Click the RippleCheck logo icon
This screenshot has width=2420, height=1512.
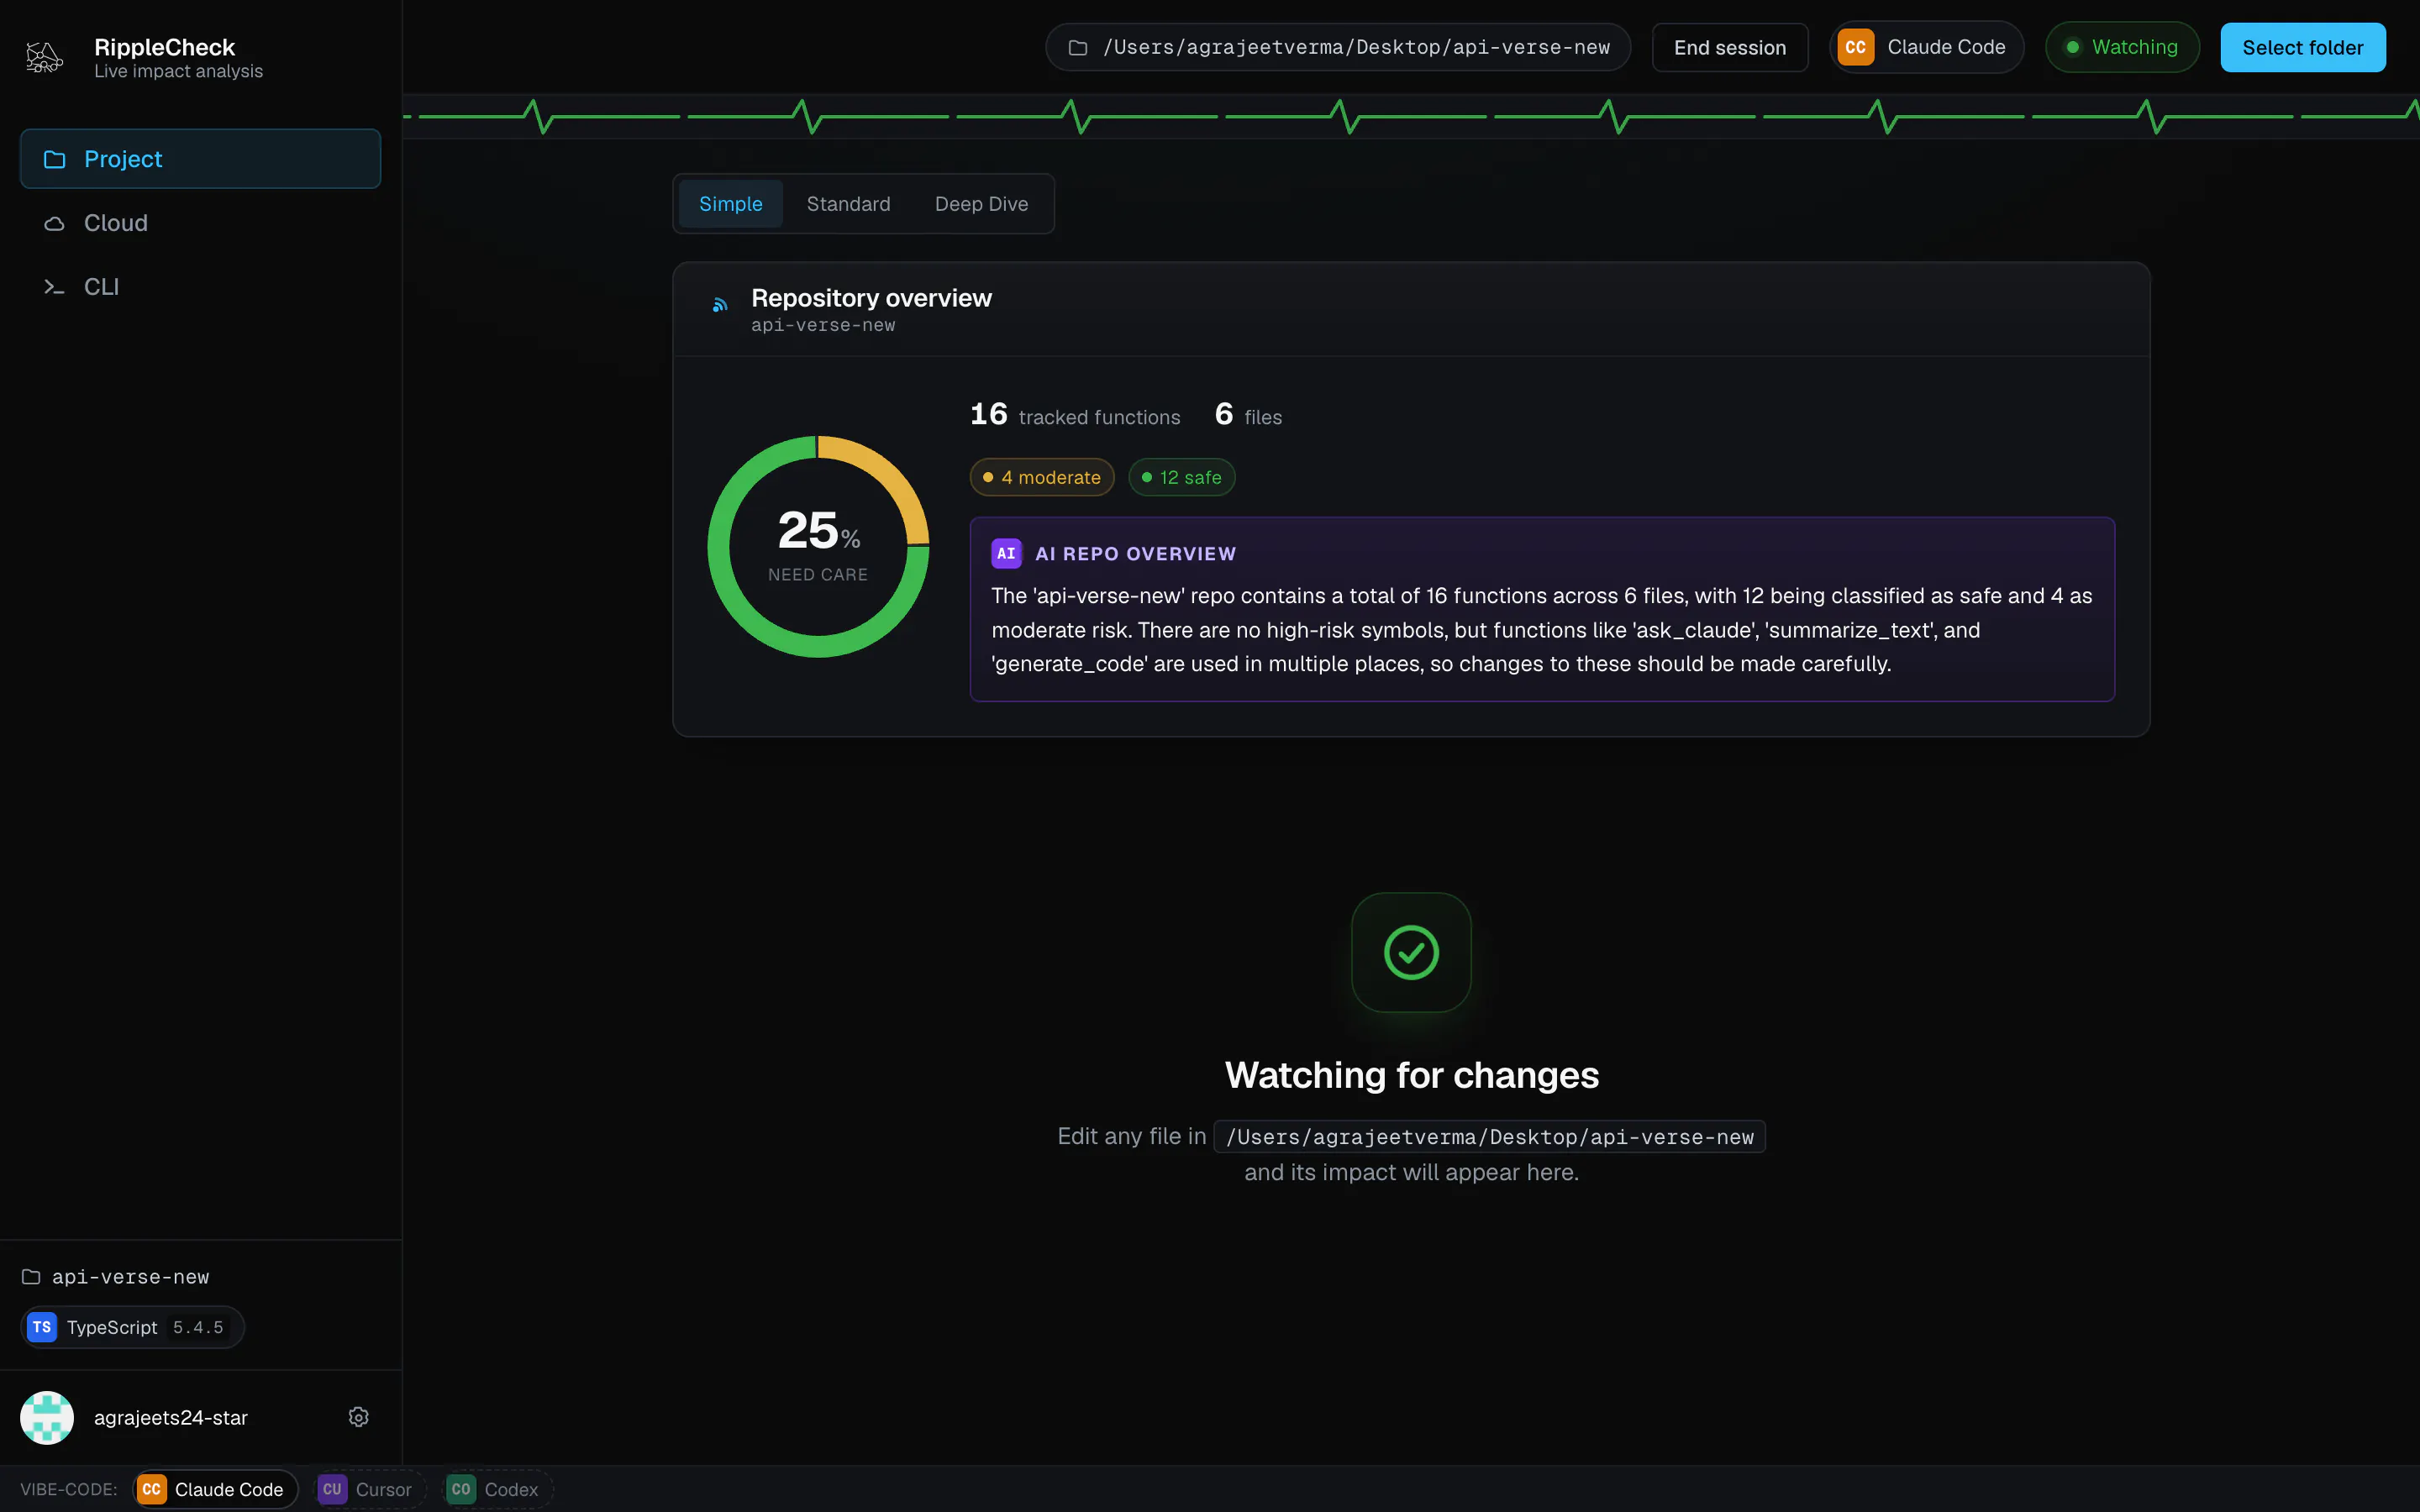pyautogui.click(x=44, y=57)
